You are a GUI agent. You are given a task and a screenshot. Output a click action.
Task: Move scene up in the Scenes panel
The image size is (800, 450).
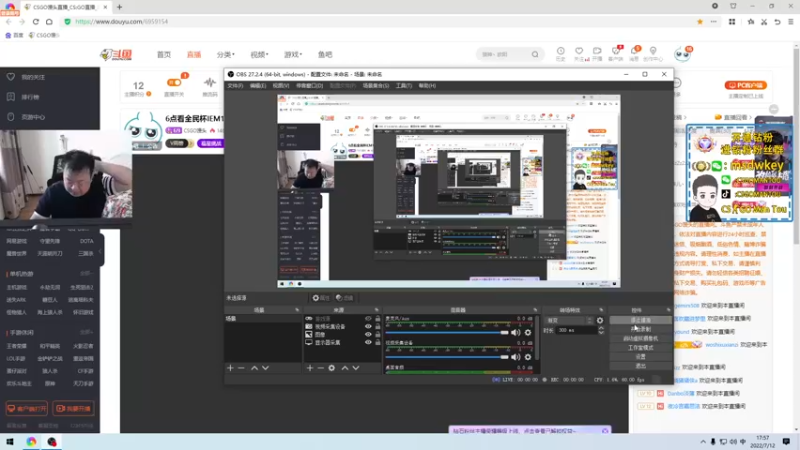click(254, 368)
